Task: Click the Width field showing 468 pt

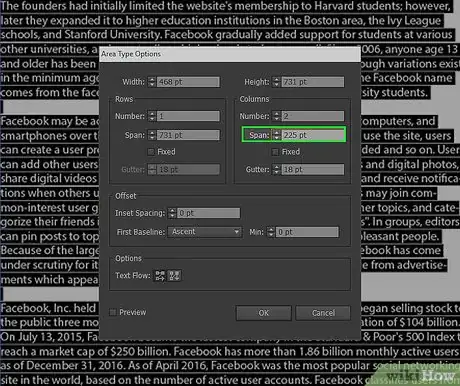Action: (188, 82)
